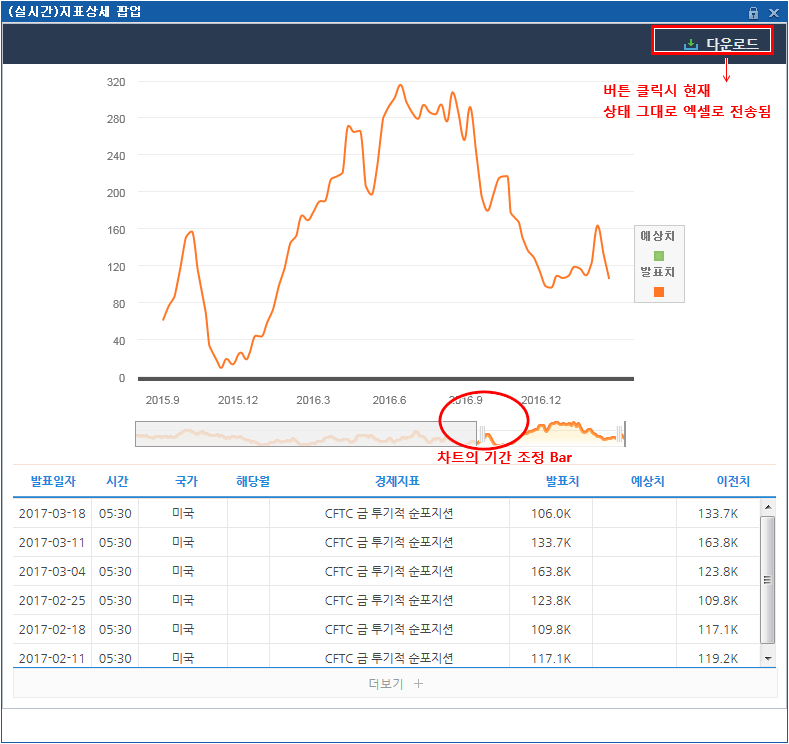Toggle the green 예상치 legend swatch
The image size is (789, 744).
coord(659,256)
